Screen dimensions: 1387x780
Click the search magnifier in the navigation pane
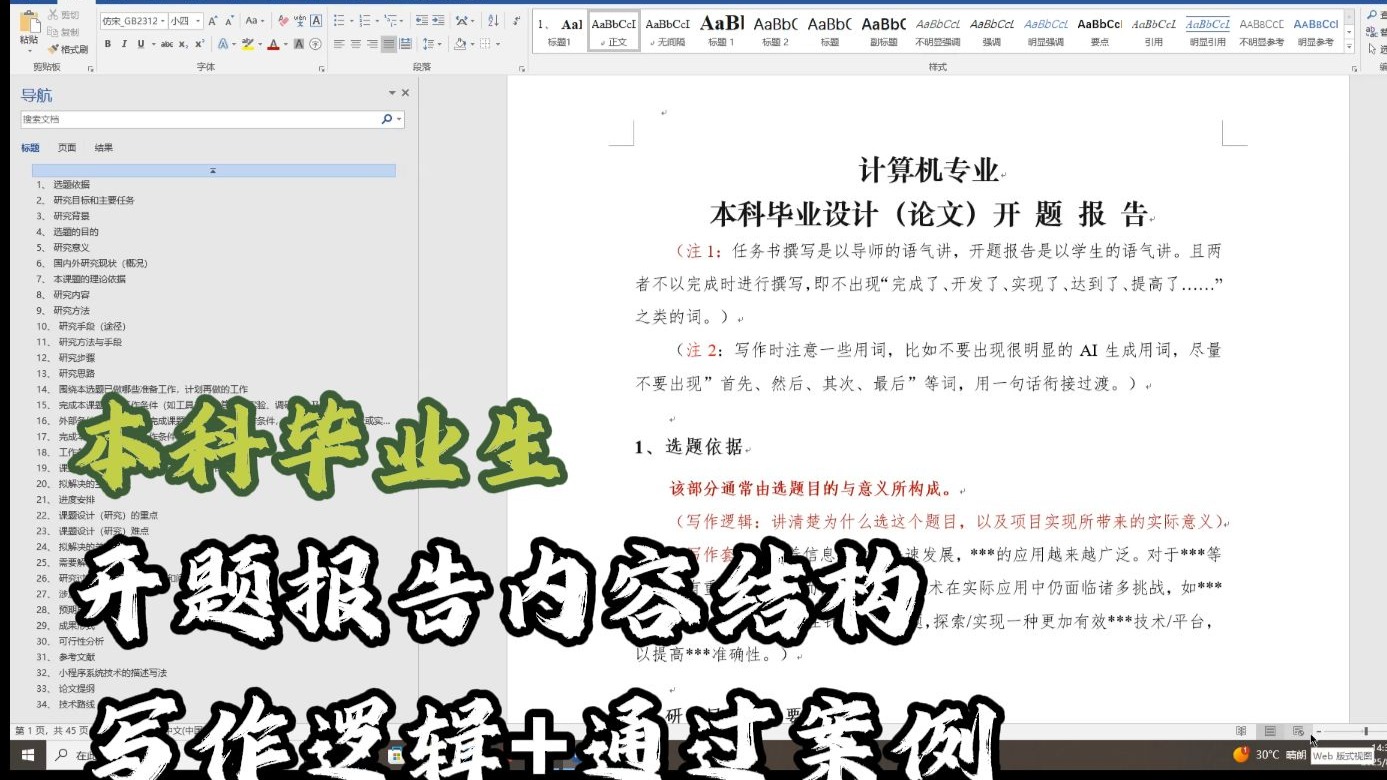click(x=387, y=119)
